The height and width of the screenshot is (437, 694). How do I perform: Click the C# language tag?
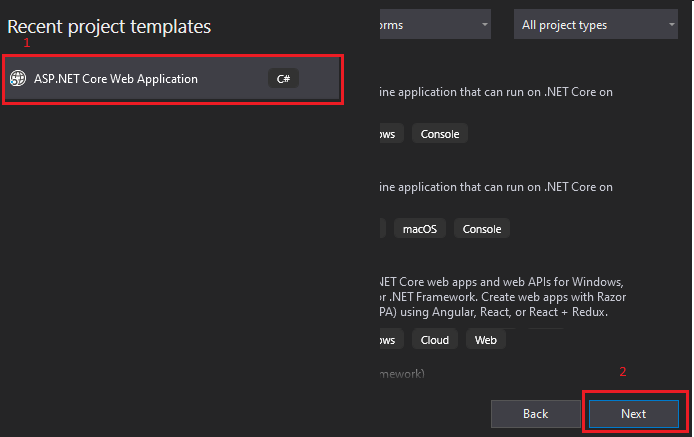coord(283,79)
